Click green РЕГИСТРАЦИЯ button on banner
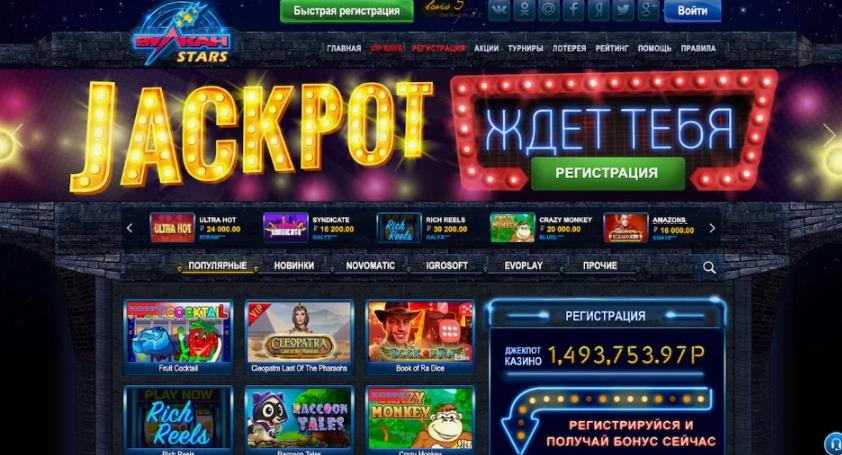842x455 pixels. (x=607, y=173)
